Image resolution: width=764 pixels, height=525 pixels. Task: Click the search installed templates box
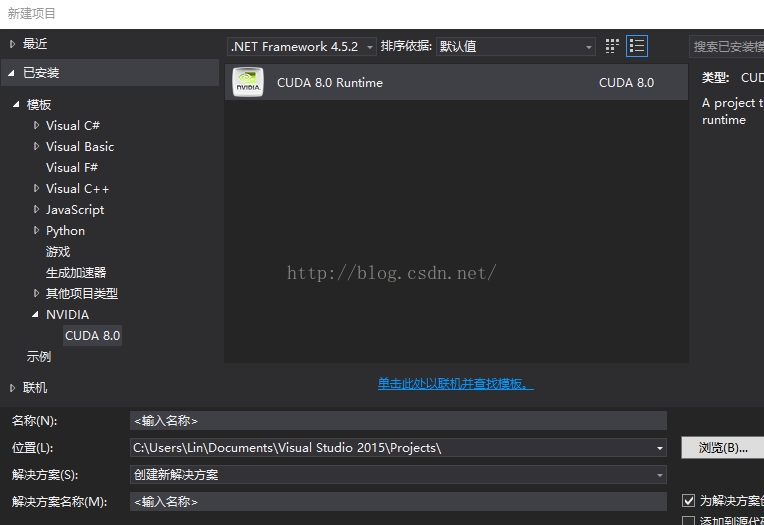tap(726, 47)
